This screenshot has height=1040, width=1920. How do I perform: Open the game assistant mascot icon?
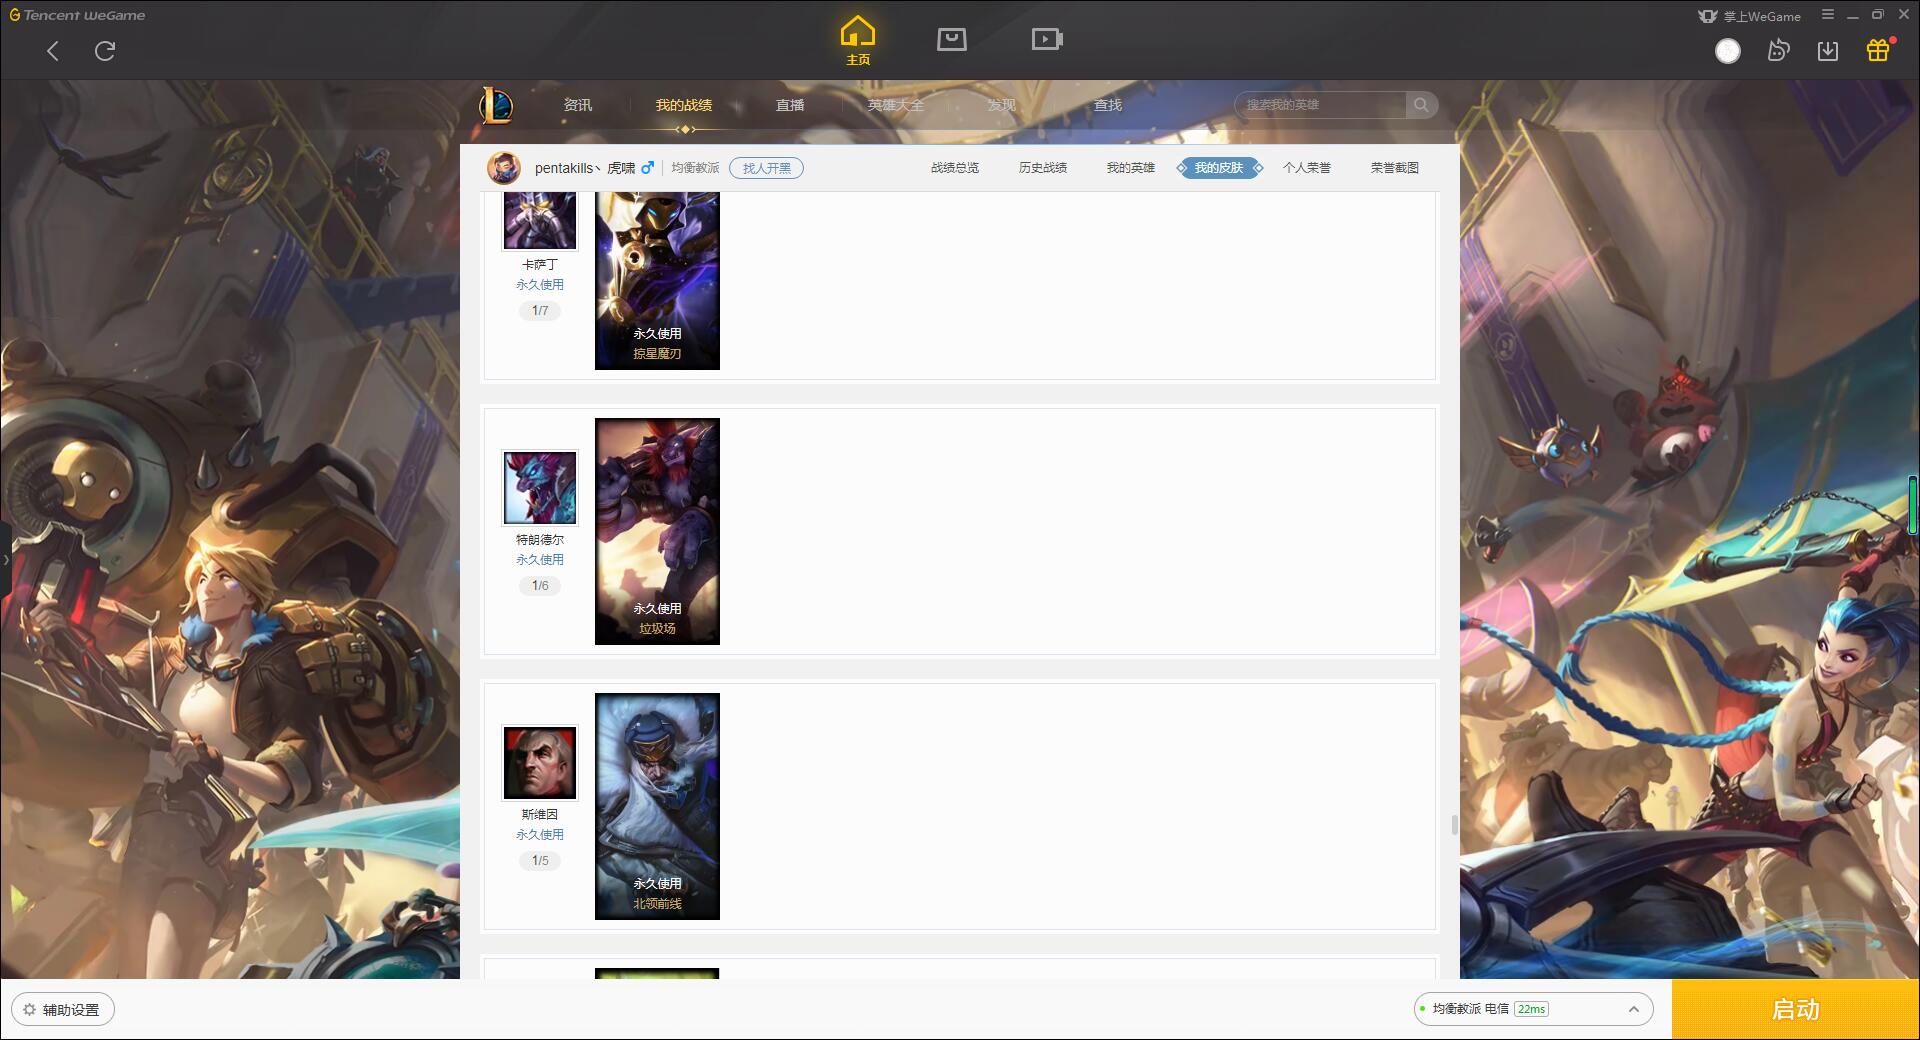1778,51
